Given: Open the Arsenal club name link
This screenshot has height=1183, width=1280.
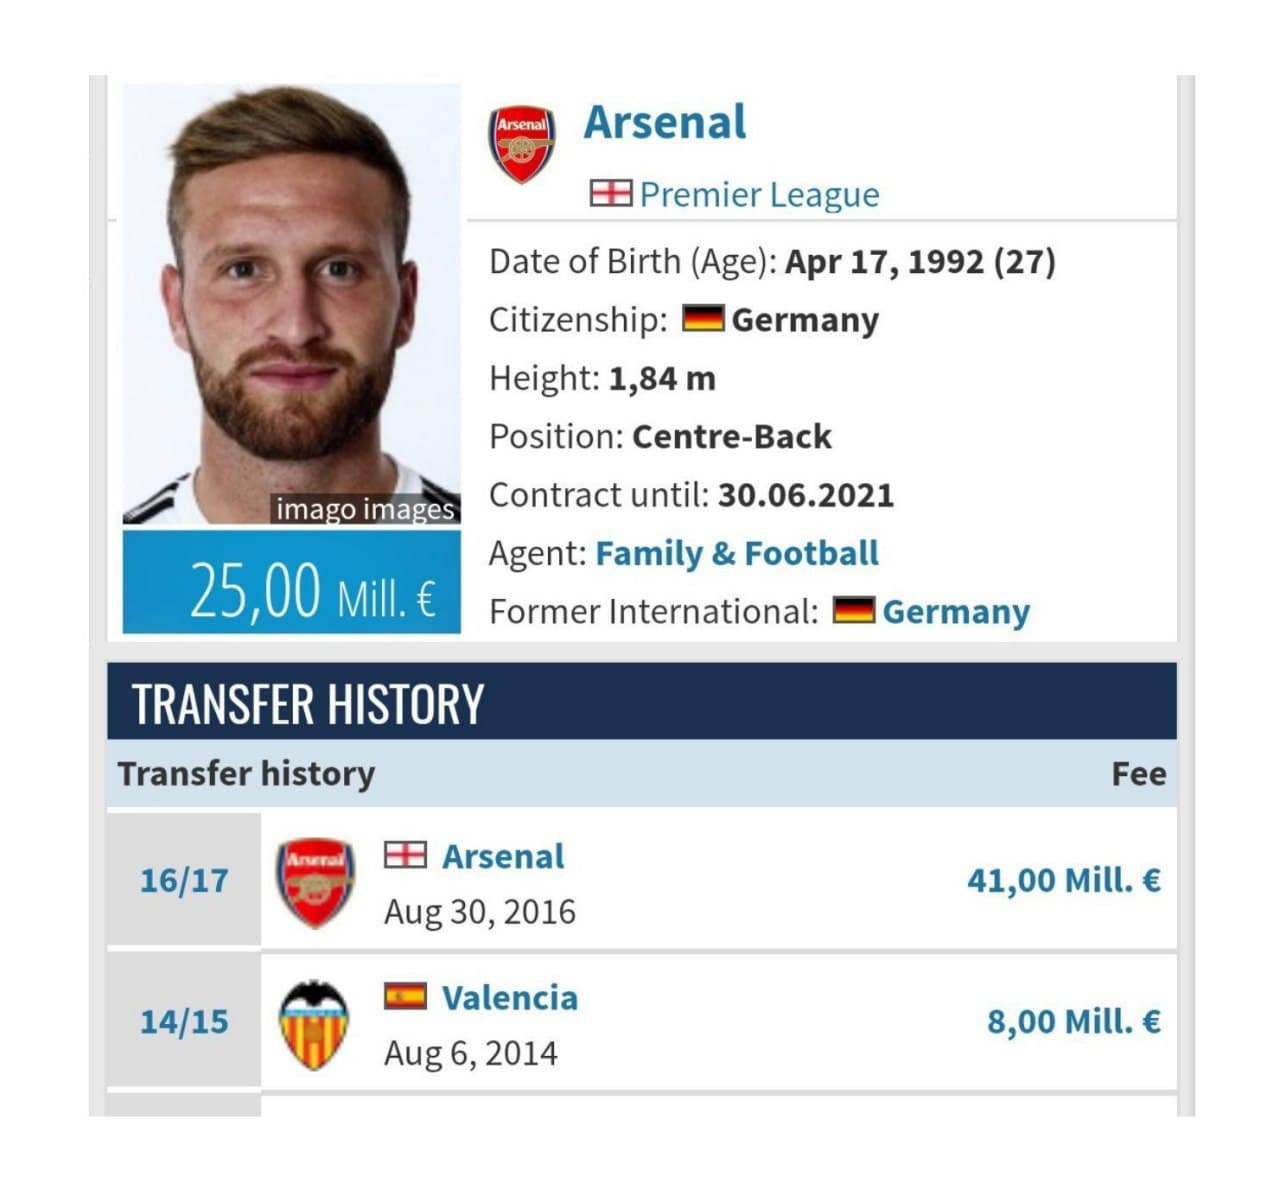Looking at the screenshot, I should (x=665, y=122).
